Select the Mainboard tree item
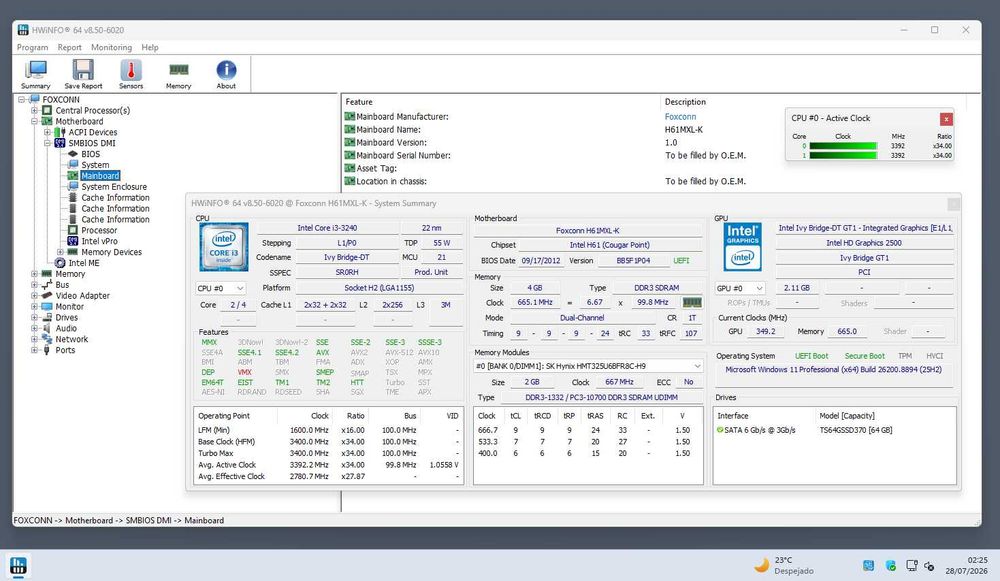This screenshot has height=581, width=1000. [100, 175]
